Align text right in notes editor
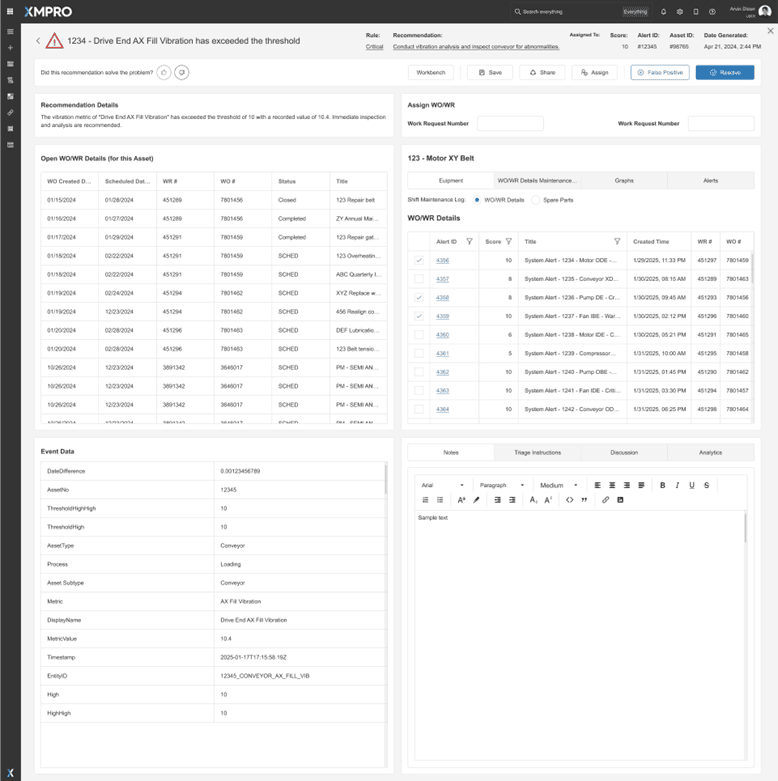The image size is (778, 781). point(627,485)
